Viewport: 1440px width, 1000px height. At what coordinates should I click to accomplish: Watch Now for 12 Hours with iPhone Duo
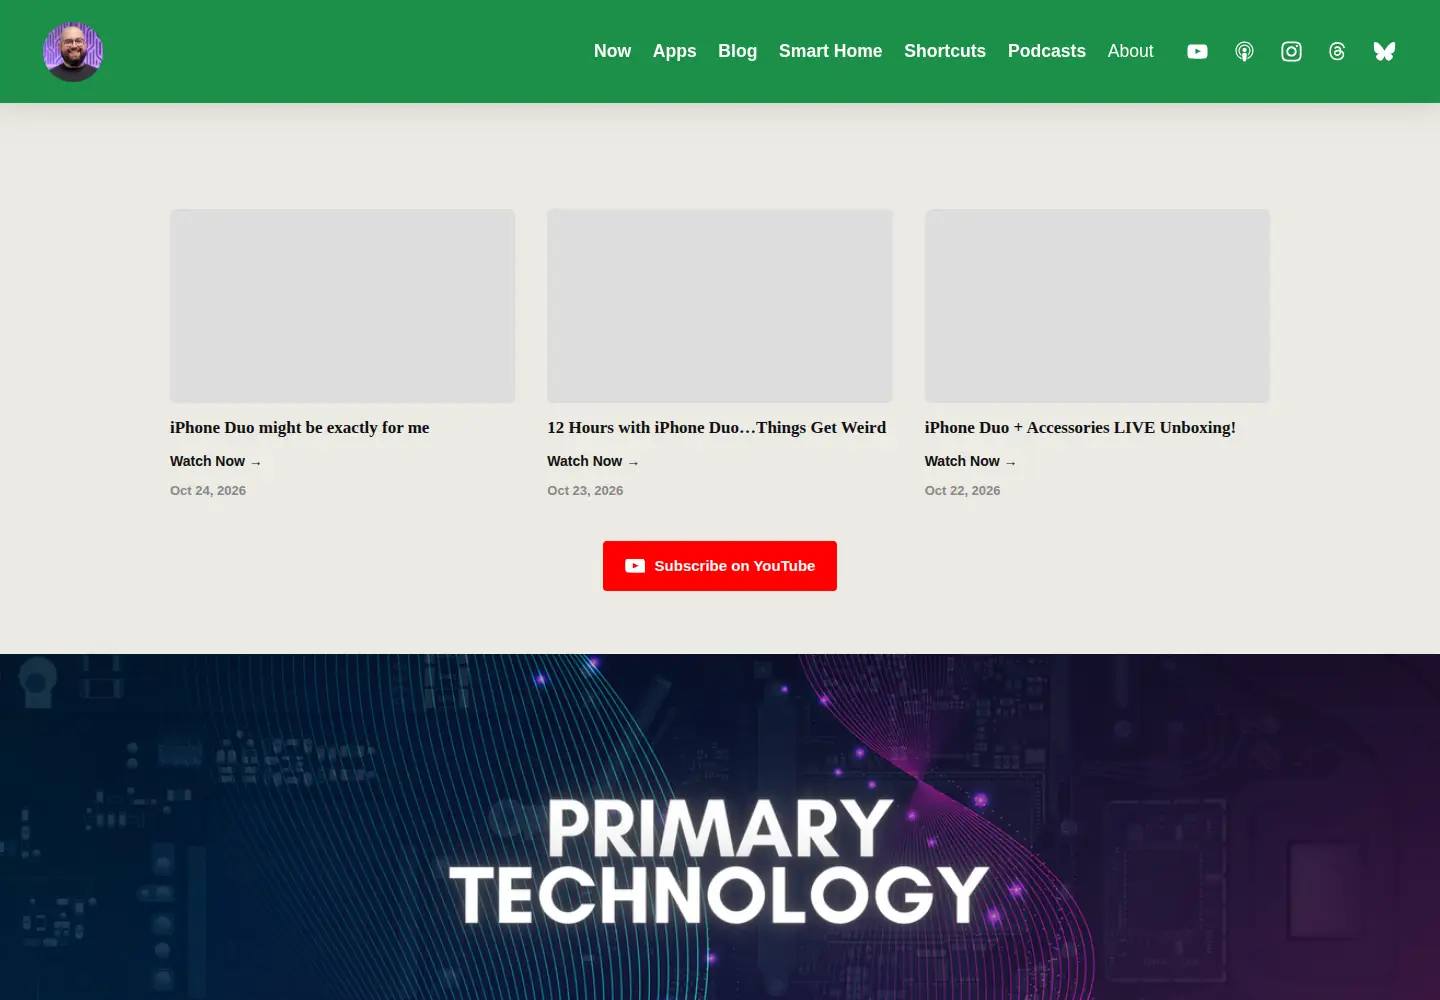tap(592, 461)
